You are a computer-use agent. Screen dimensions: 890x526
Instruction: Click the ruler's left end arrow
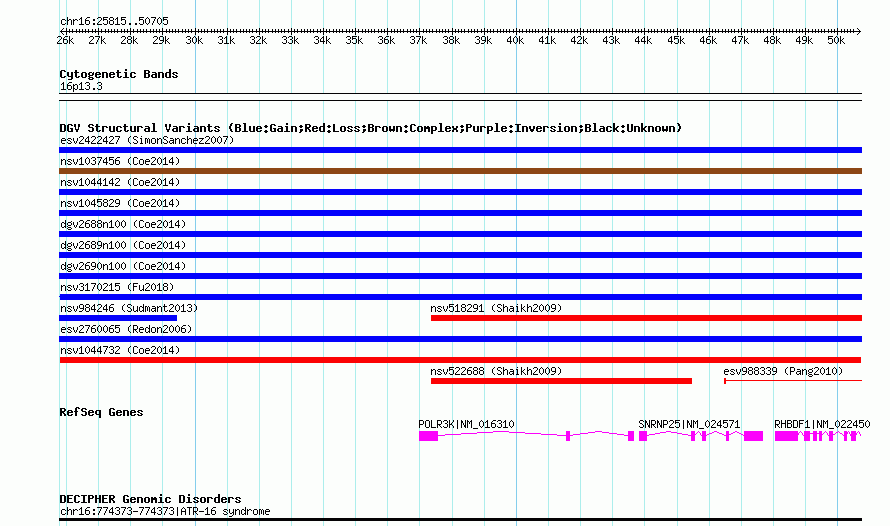(62, 31)
